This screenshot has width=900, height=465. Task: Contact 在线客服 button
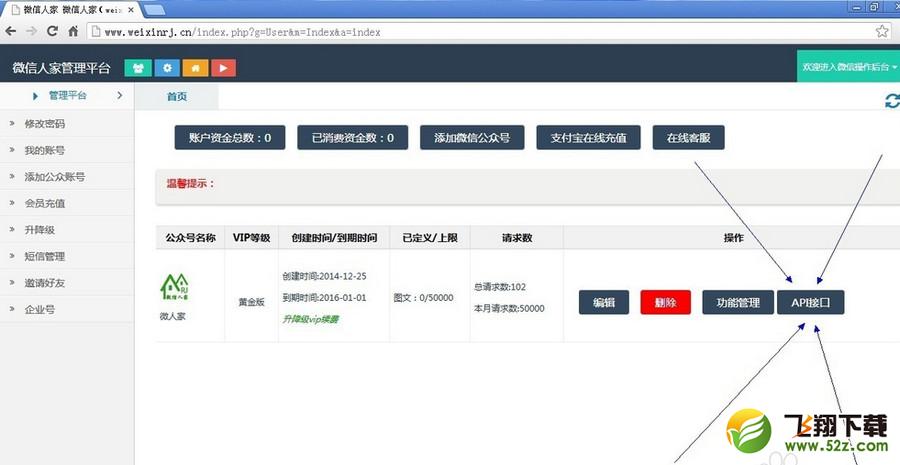point(688,138)
